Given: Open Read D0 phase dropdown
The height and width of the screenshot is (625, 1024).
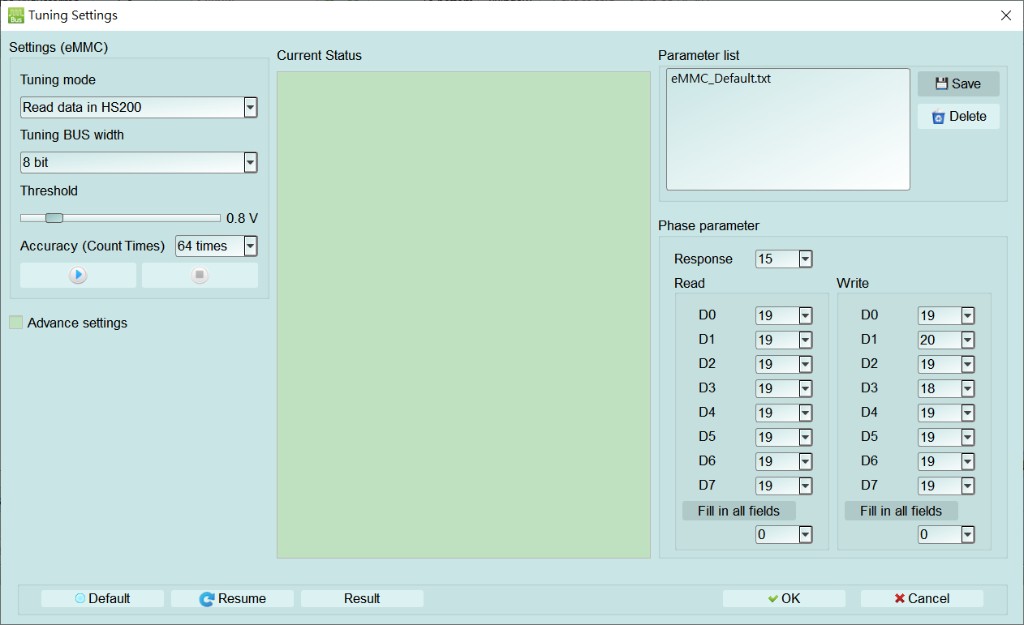Looking at the screenshot, I should 805,316.
